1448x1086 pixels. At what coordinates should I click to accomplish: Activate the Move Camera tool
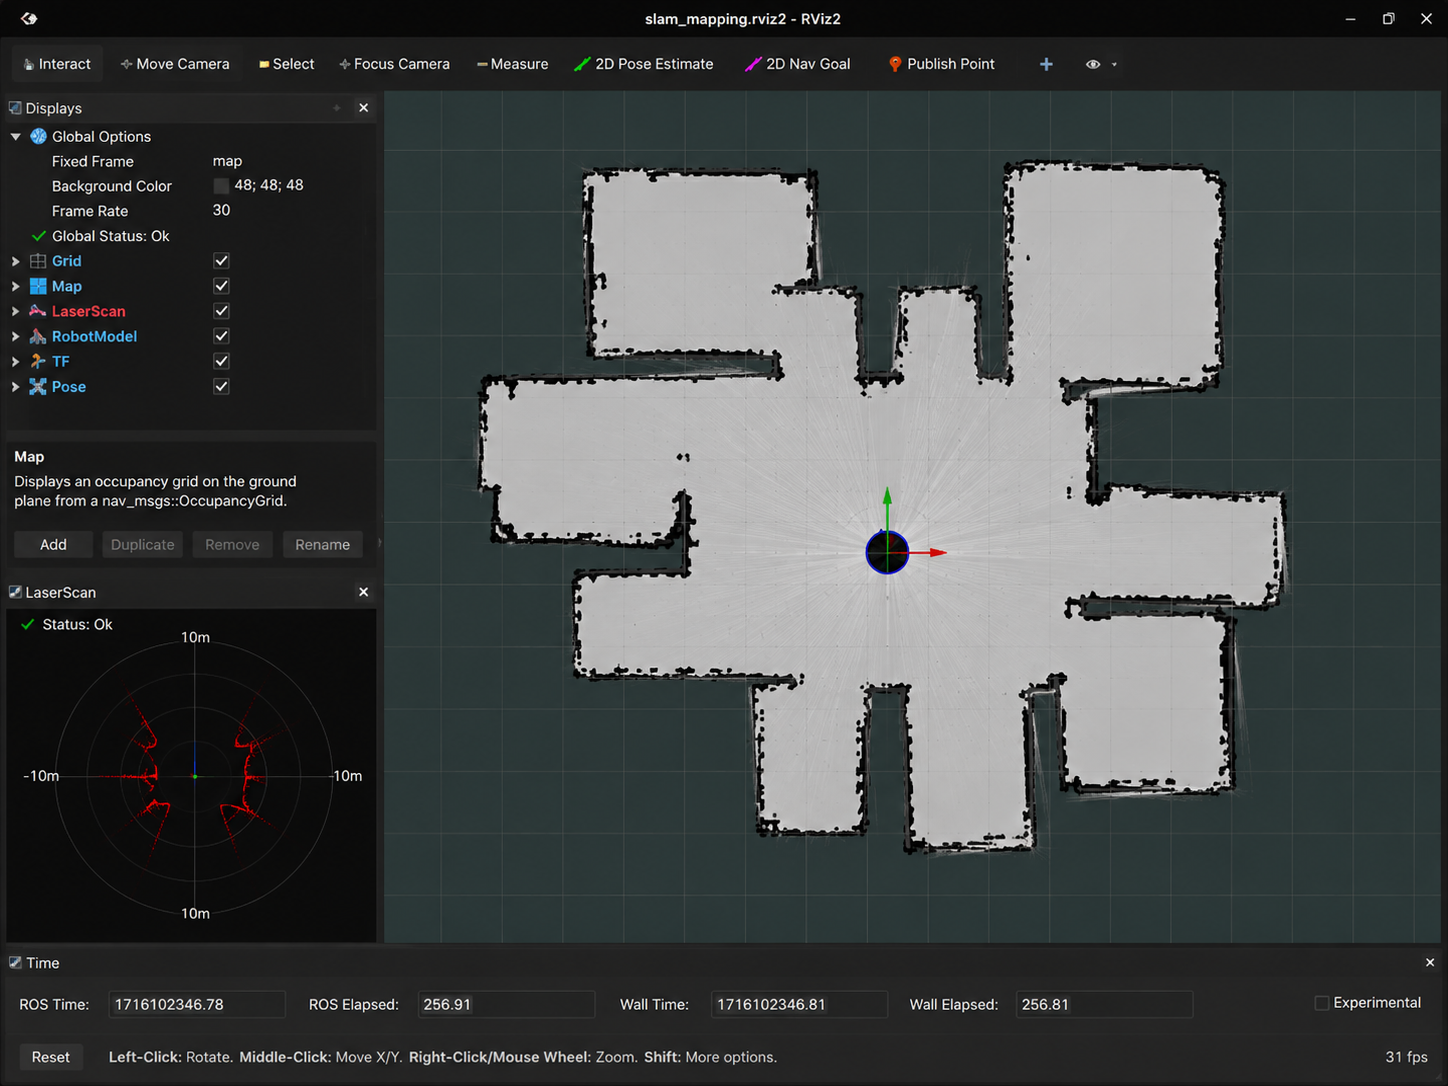(x=175, y=64)
